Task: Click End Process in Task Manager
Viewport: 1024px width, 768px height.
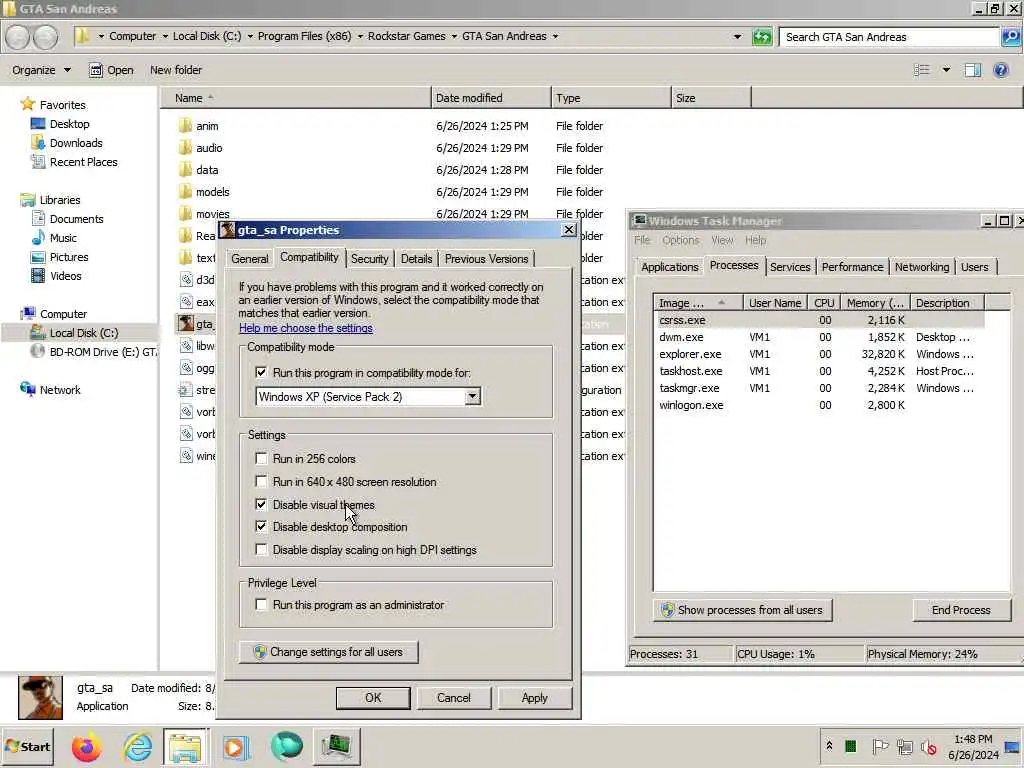Action: coord(961,610)
